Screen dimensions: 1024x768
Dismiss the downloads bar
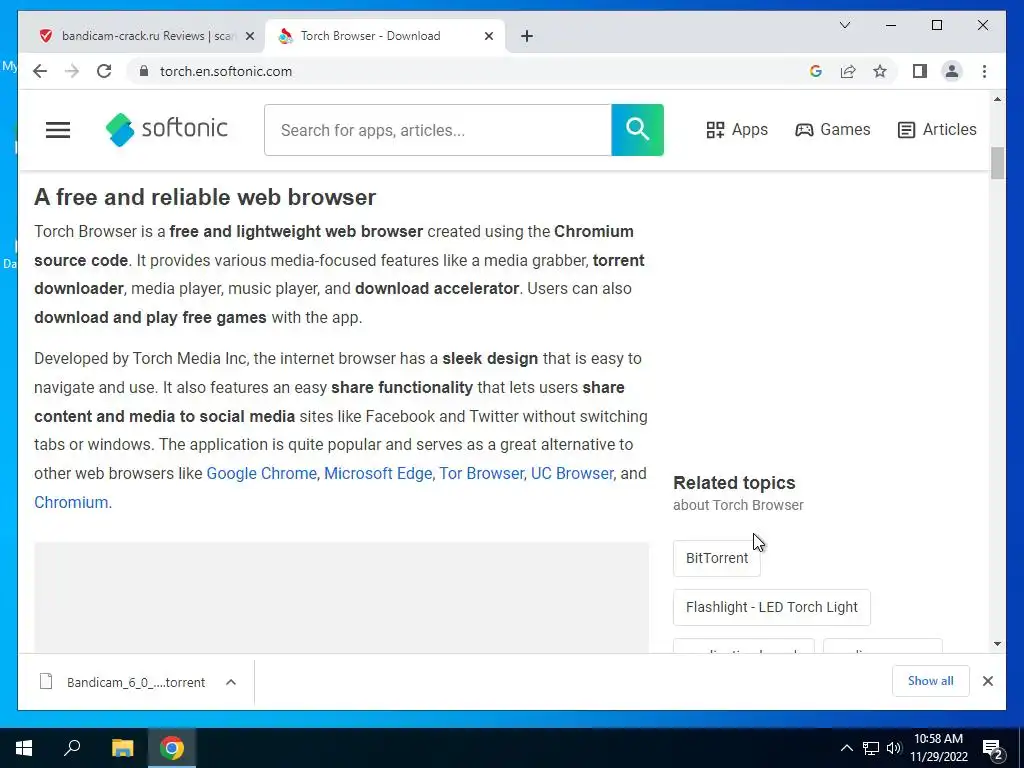[x=987, y=681]
